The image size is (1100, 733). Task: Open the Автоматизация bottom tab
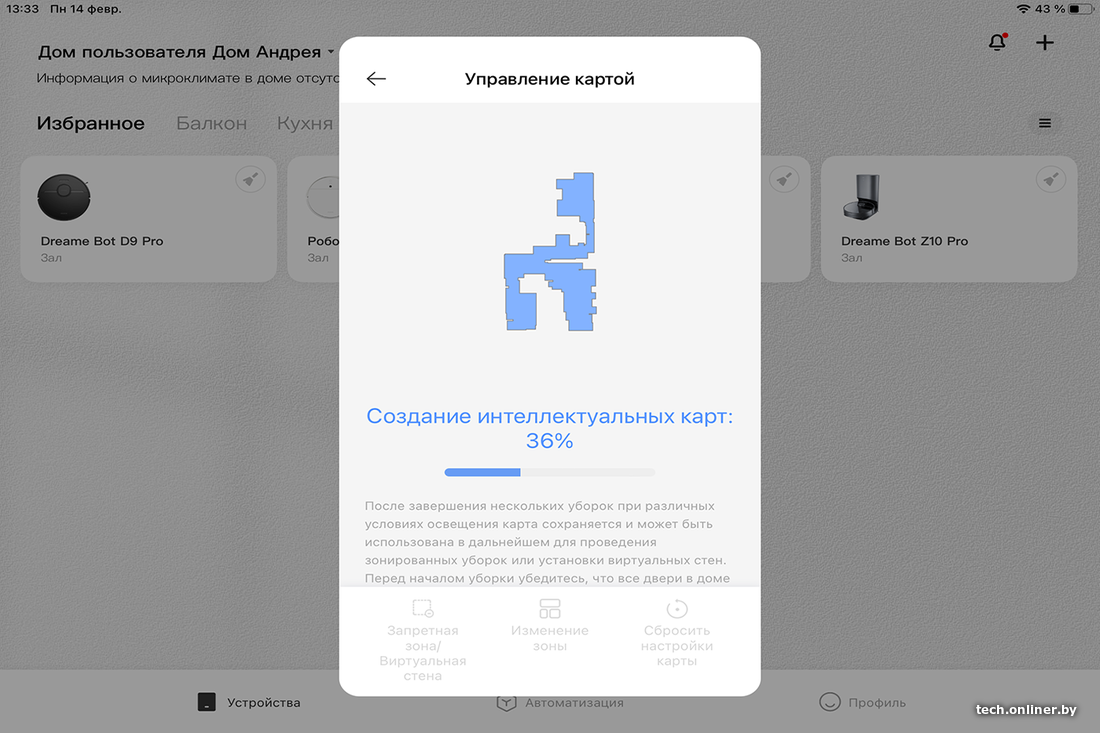point(560,702)
